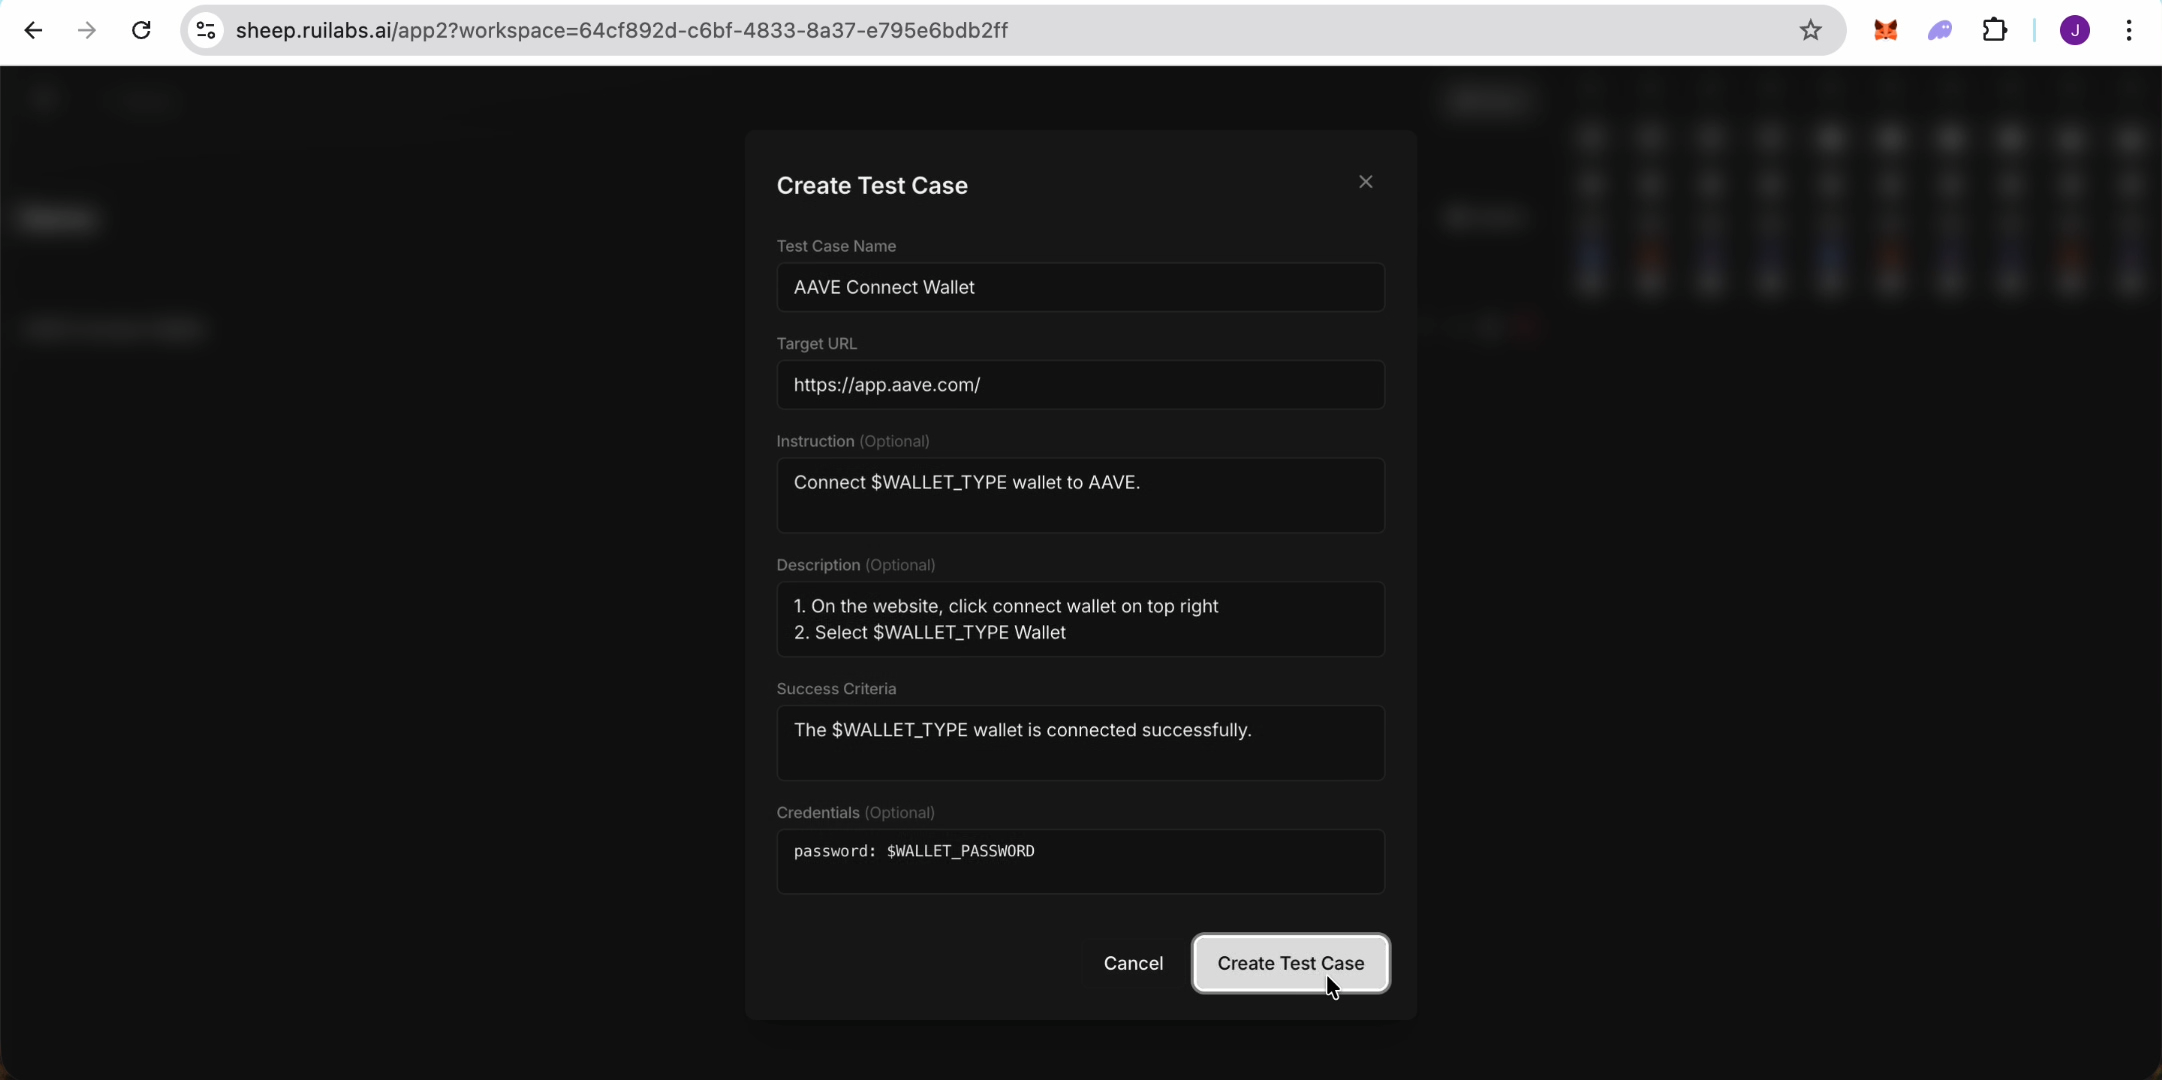Reload the current page
The height and width of the screenshot is (1080, 2162).
(x=141, y=29)
